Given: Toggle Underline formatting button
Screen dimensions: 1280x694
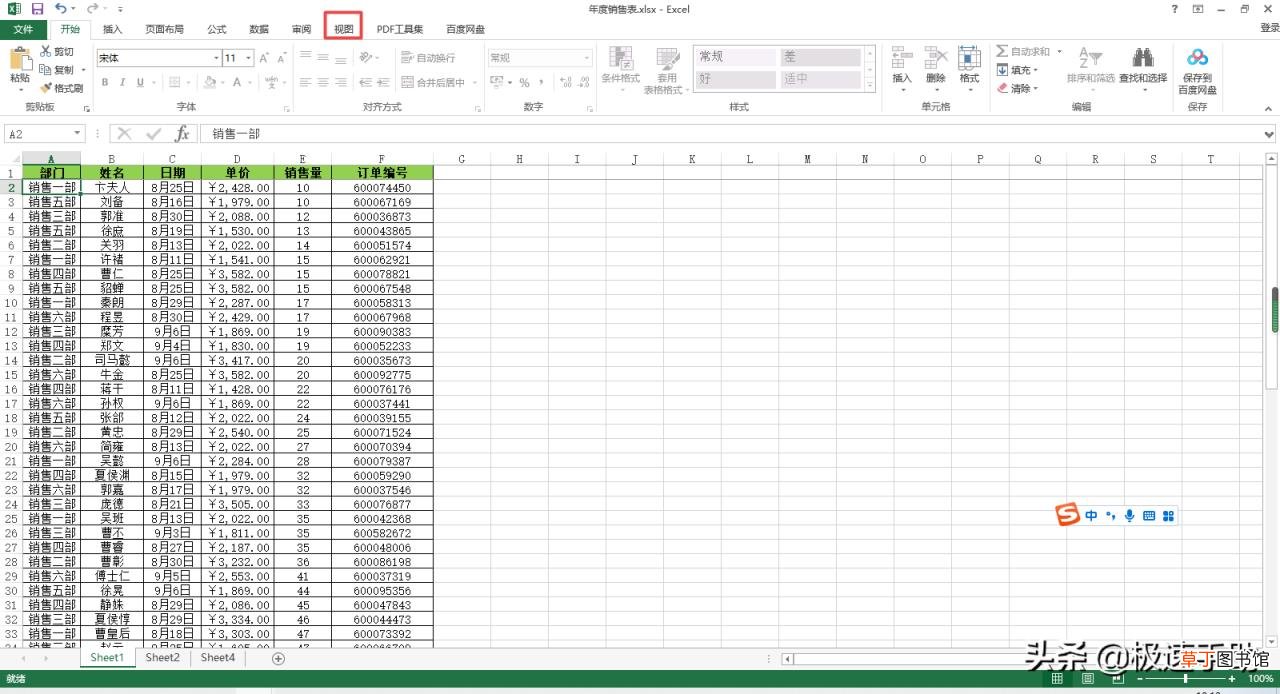Looking at the screenshot, I should 140,82.
